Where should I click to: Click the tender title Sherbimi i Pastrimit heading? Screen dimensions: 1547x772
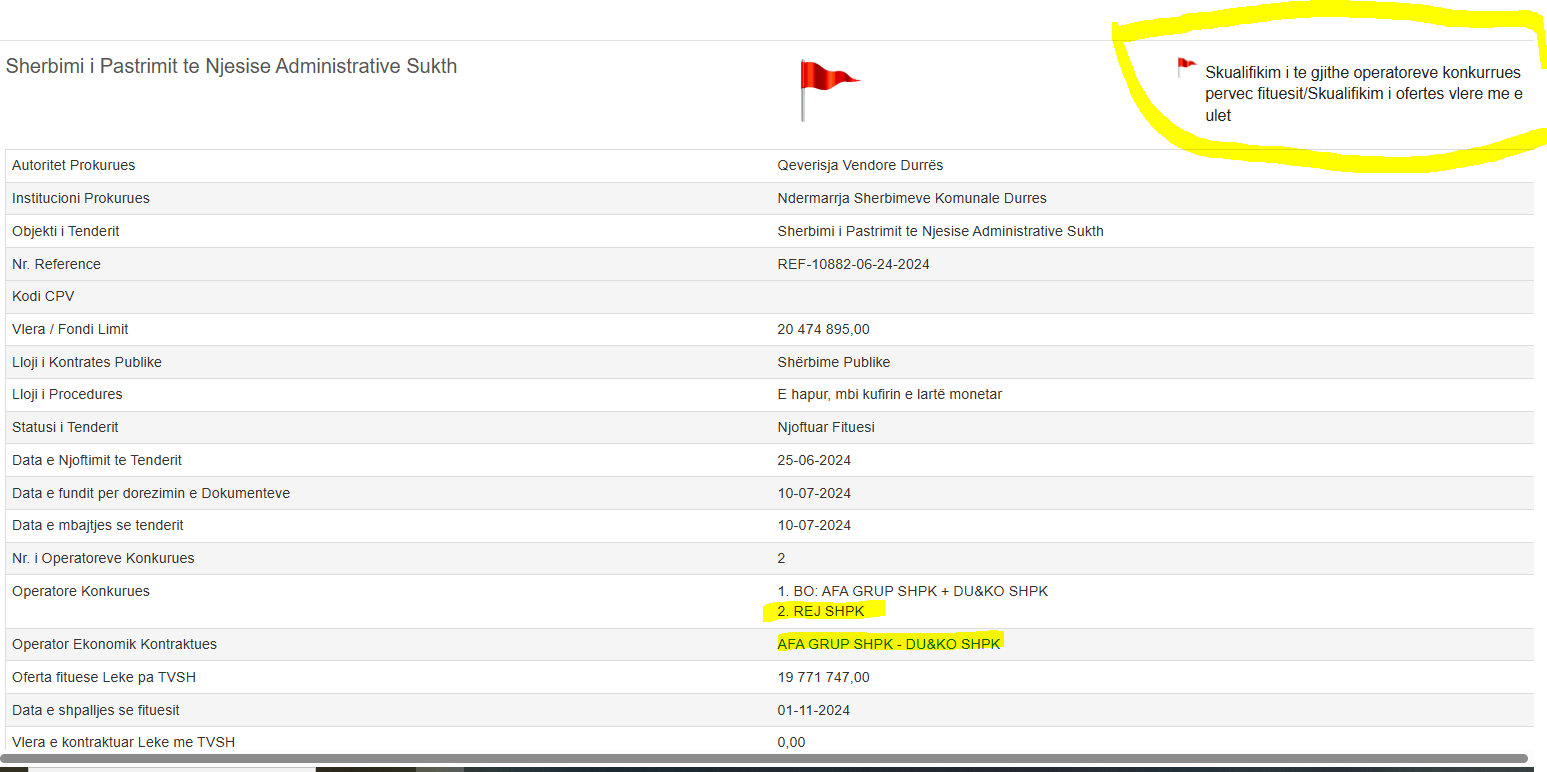pyautogui.click(x=231, y=67)
